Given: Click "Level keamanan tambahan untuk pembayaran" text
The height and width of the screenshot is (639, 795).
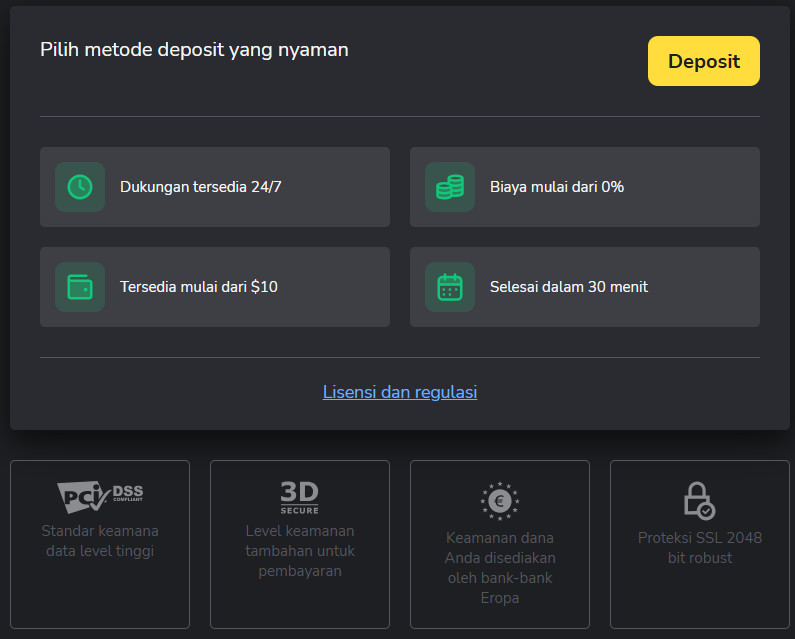Looking at the screenshot, I should click(x=300, y=551).
